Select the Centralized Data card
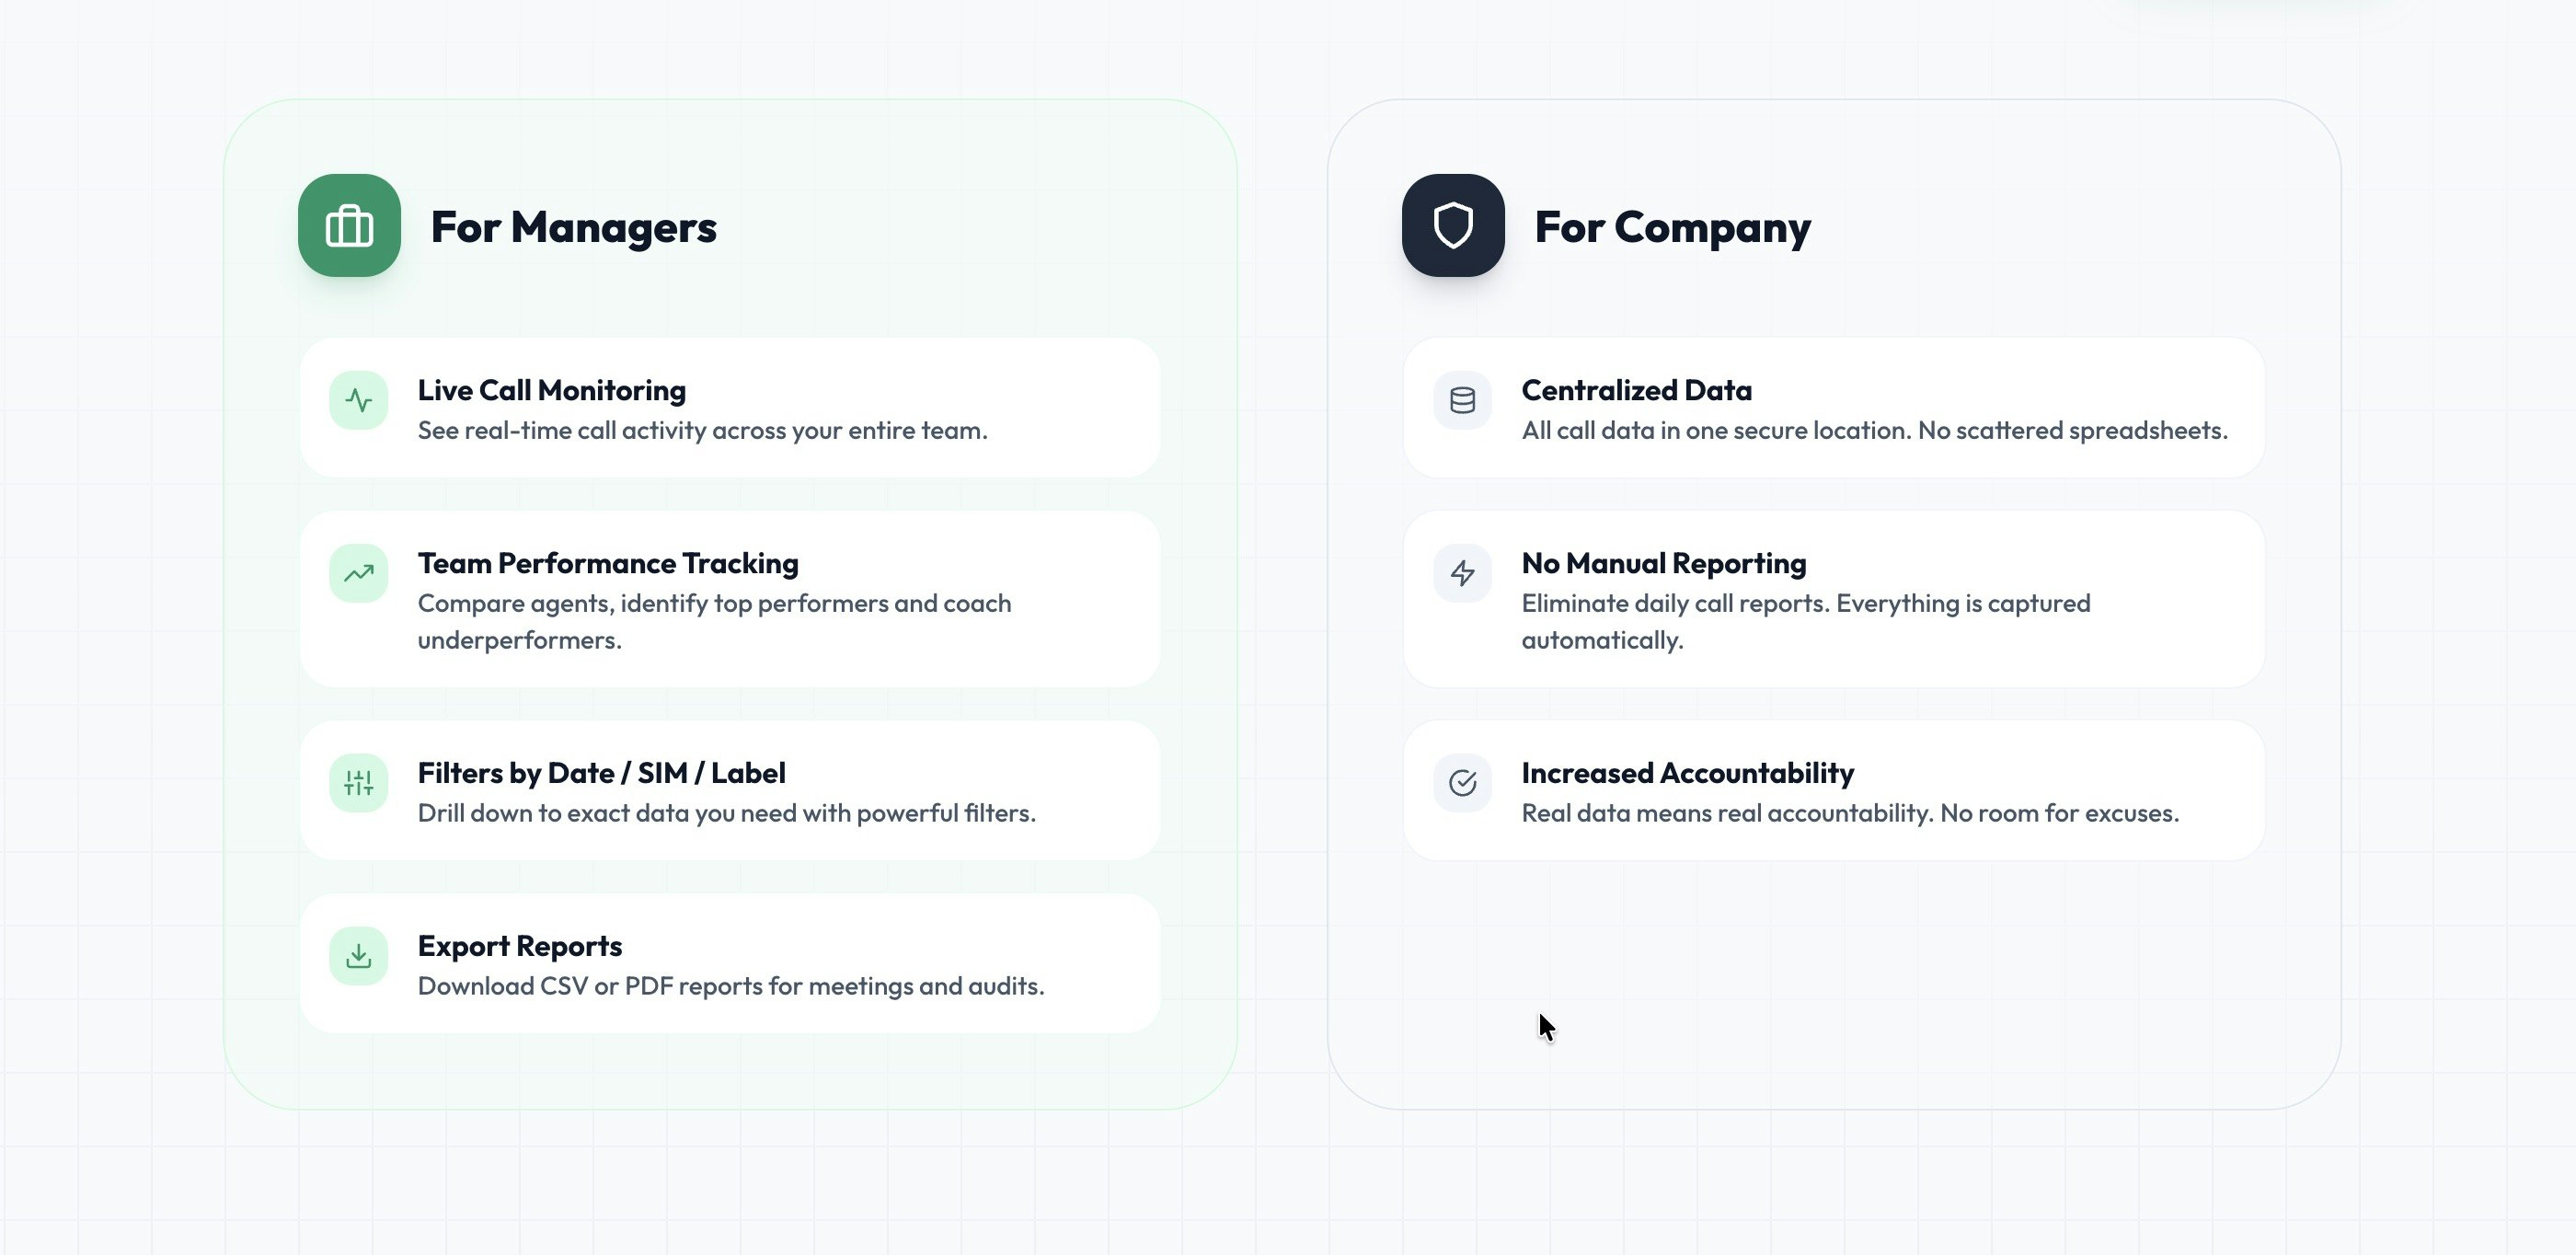Screen dimensions: 2576x1255 click(x=1835, y=407)
